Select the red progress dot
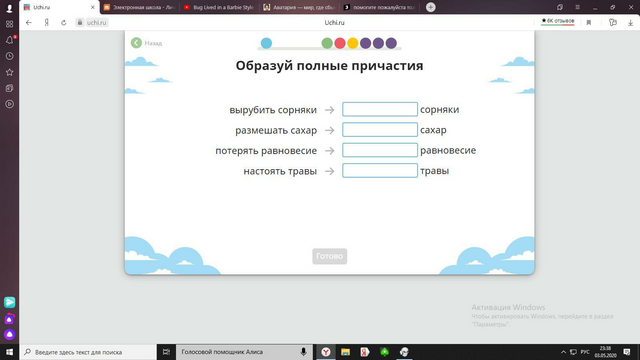 (x=340, y=43)
